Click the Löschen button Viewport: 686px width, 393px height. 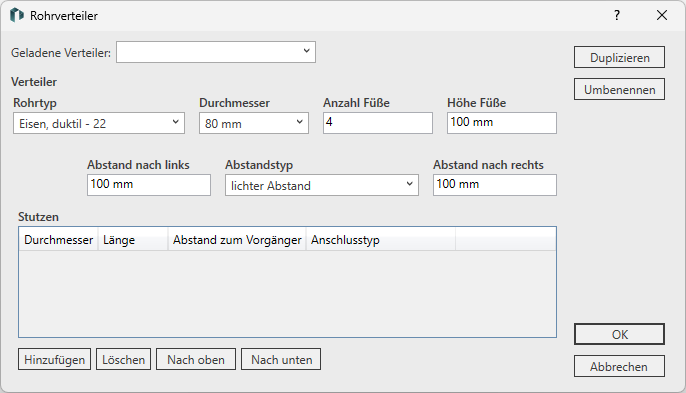(x=123, y=359)
